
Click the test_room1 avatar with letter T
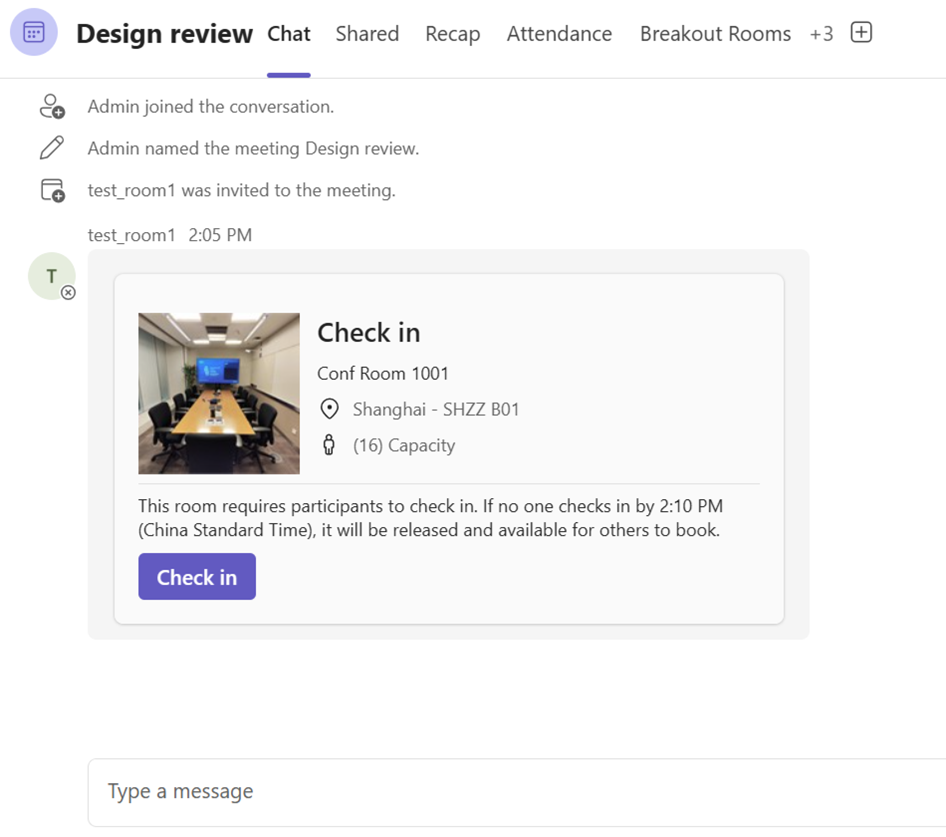point(52,276)
